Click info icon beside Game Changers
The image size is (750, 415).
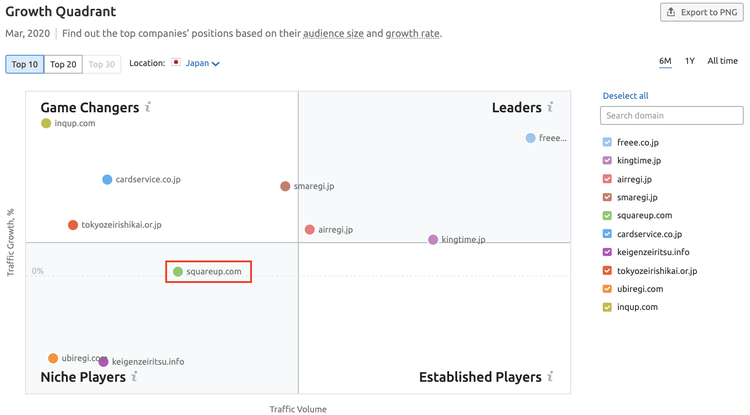pos(148,107)
